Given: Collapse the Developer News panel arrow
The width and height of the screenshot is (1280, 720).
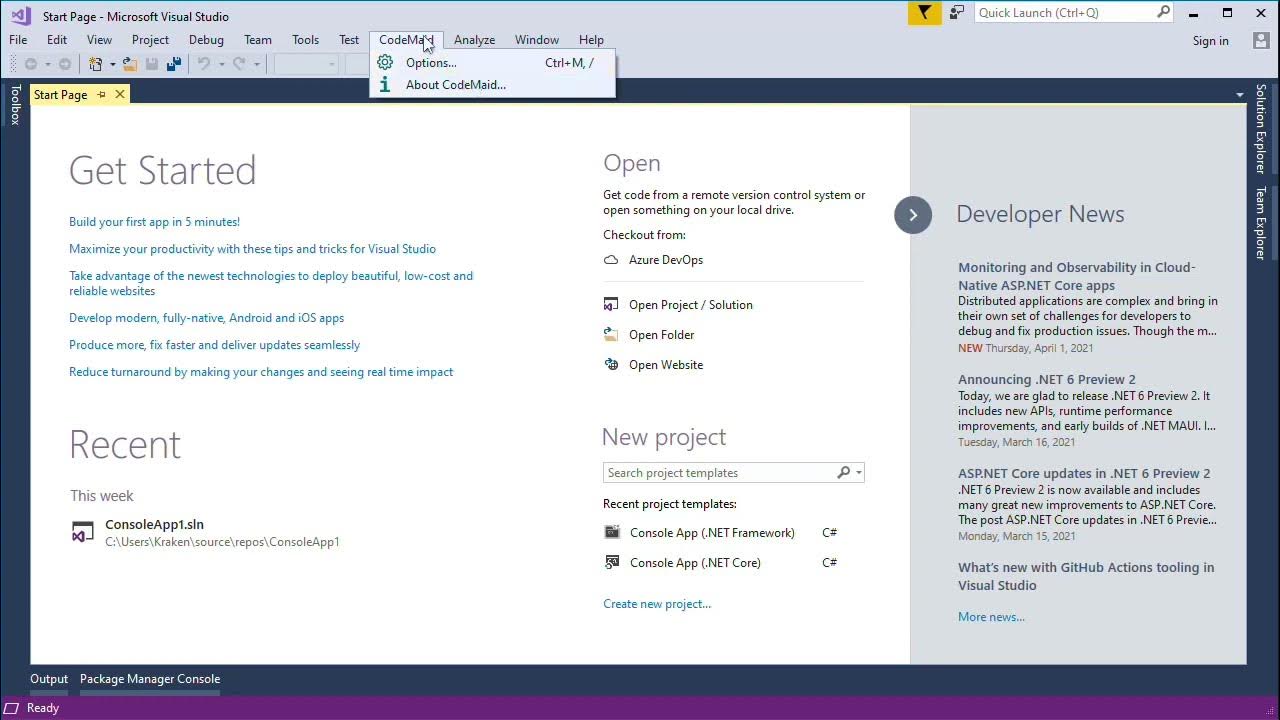Looking at the screenshot, I should (x=913, y=215).
